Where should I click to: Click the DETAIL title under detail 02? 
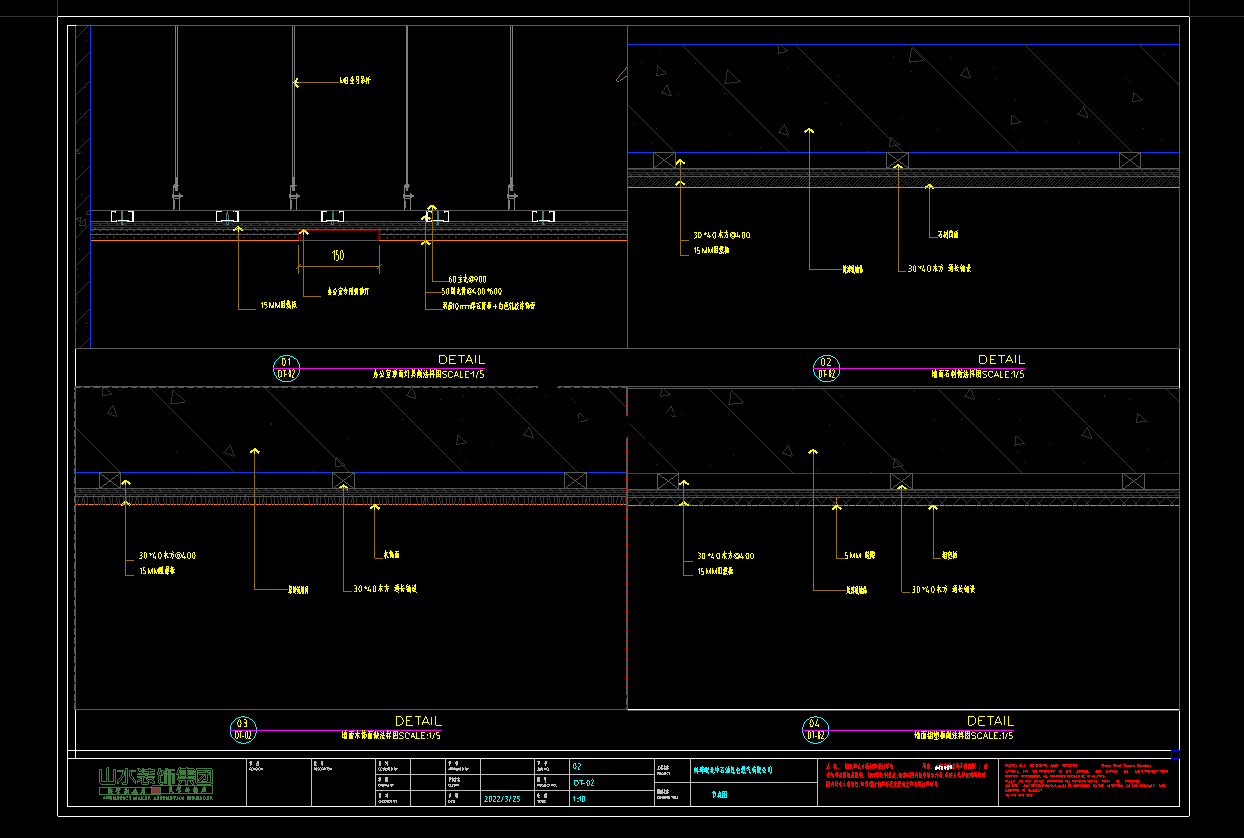pos(1001,359)
